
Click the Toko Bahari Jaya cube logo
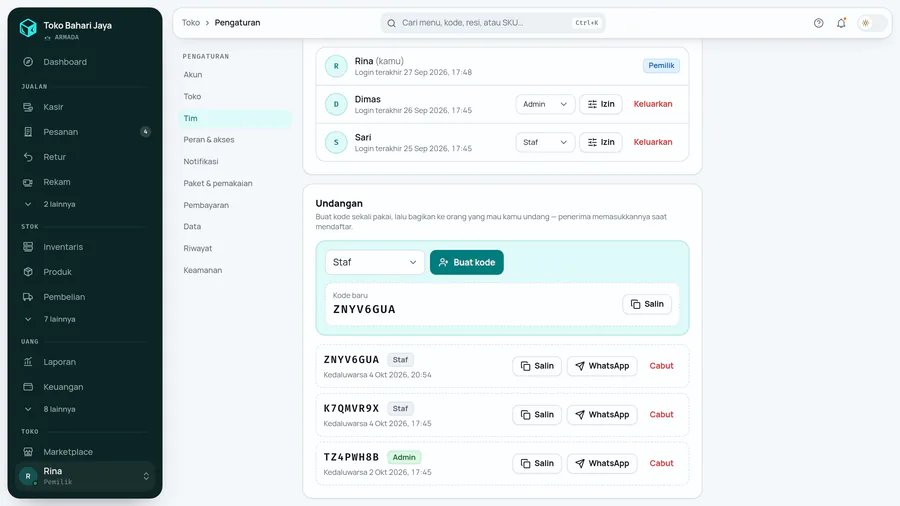click(28, 28)
